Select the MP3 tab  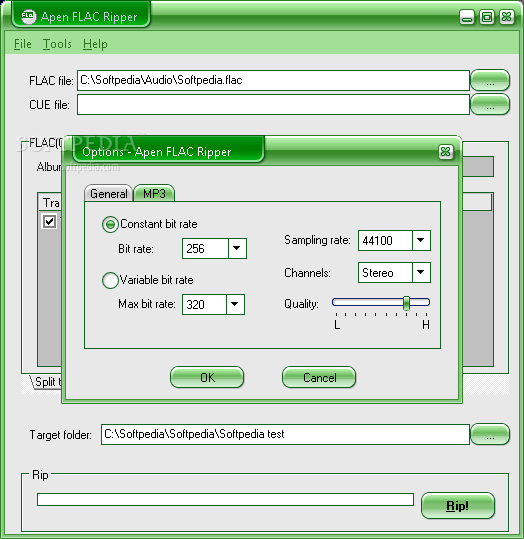[x=154, y=194]
